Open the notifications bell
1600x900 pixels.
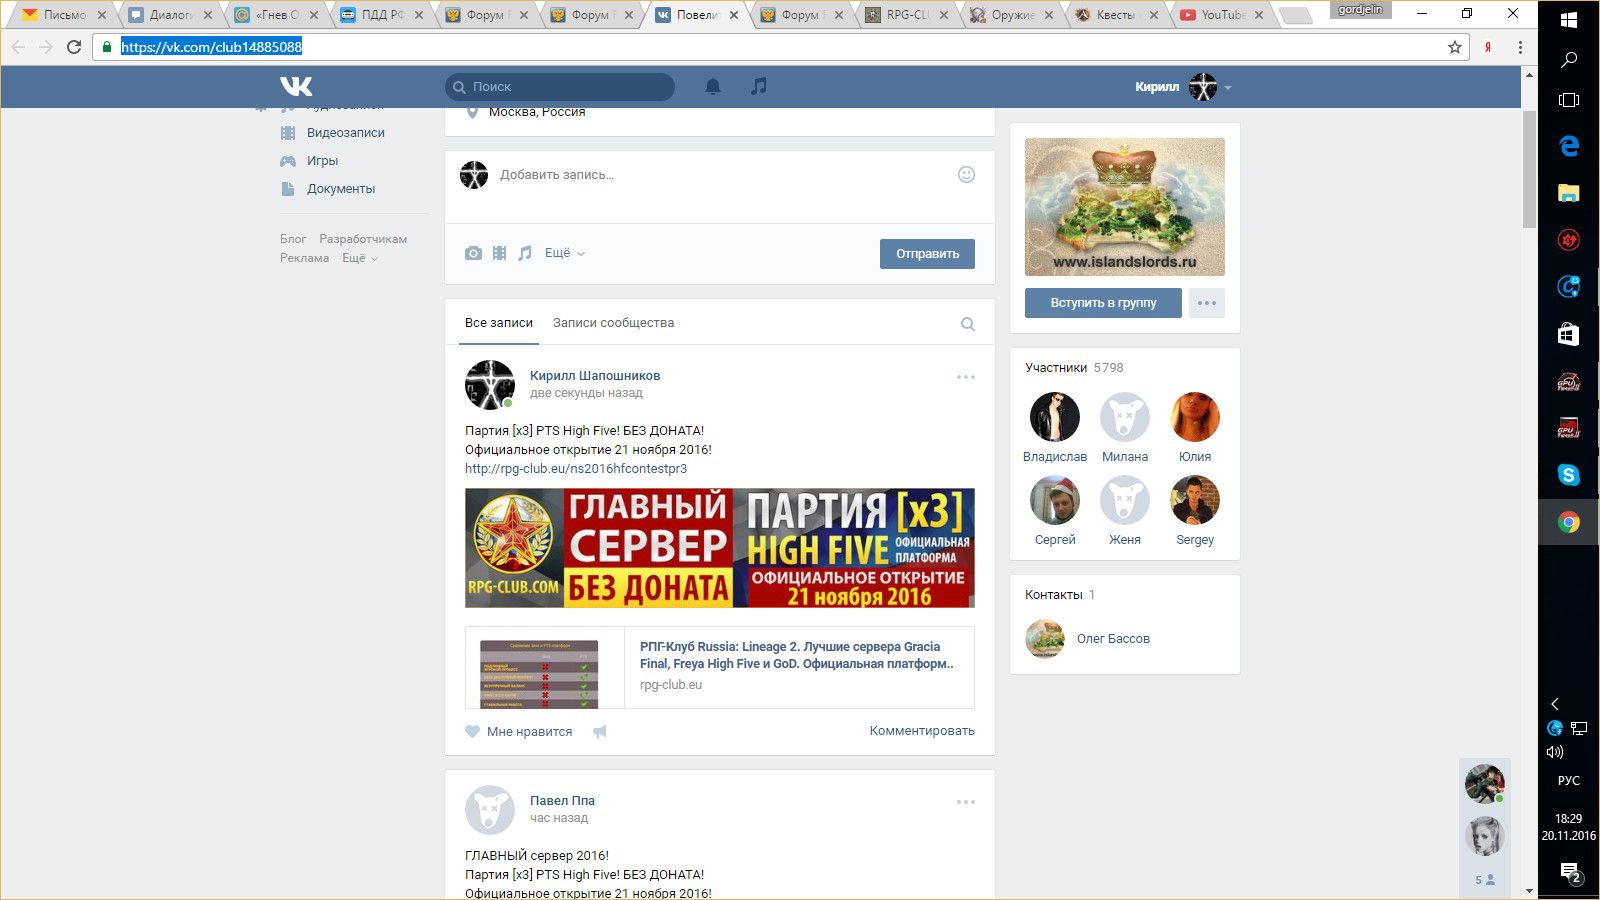click(x=713, y=87)
